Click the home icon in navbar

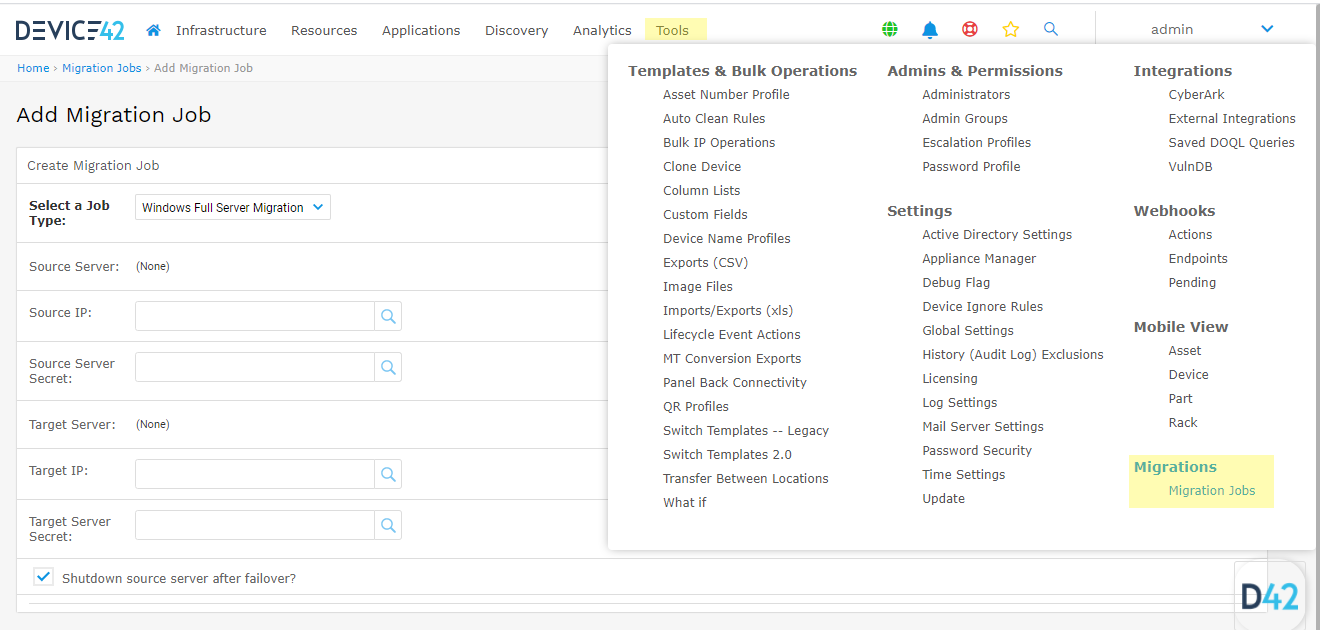pyautogui.click(x=153, y=30)
